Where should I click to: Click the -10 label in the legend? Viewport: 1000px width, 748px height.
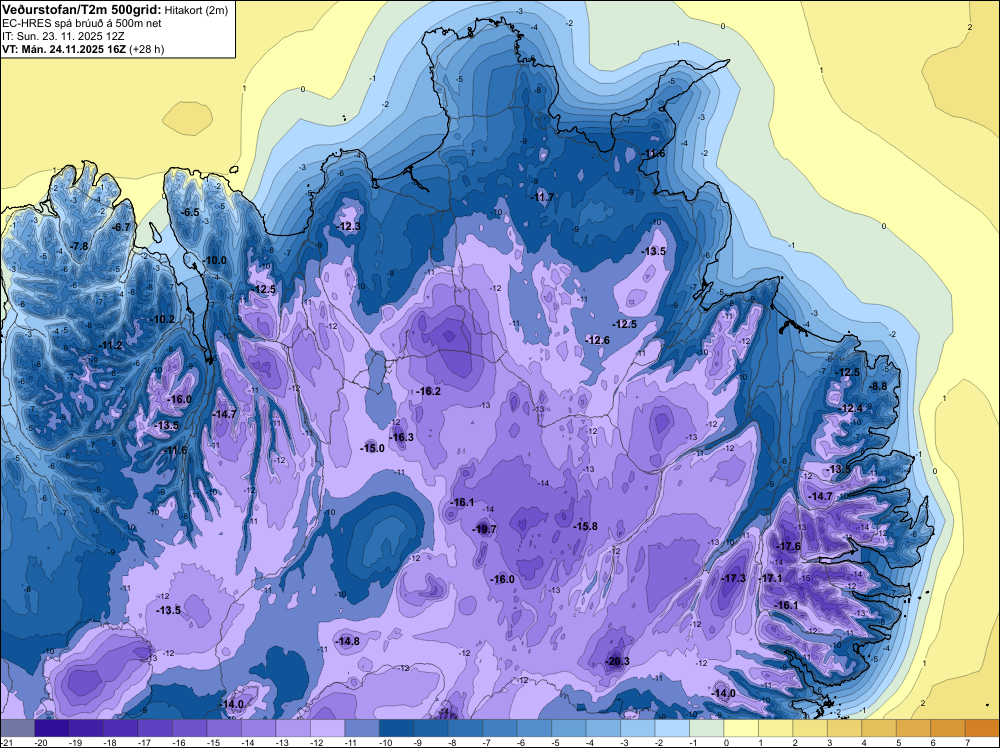click(387, 743)
